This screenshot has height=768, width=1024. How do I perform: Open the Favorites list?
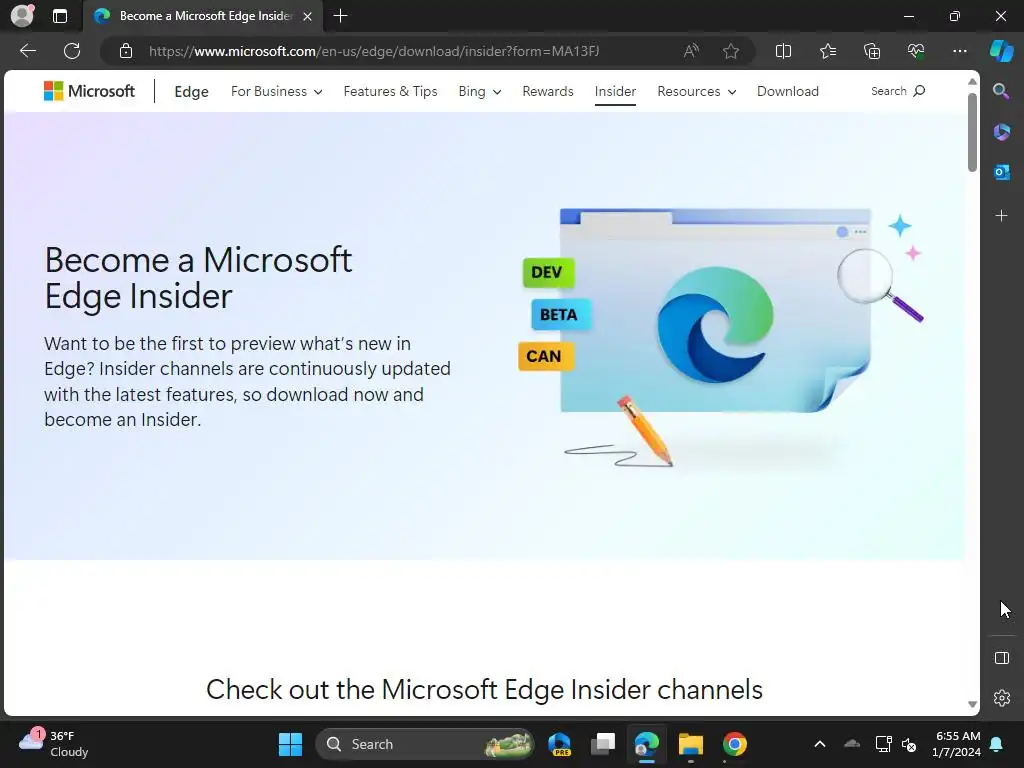click(x=827, y=51)
